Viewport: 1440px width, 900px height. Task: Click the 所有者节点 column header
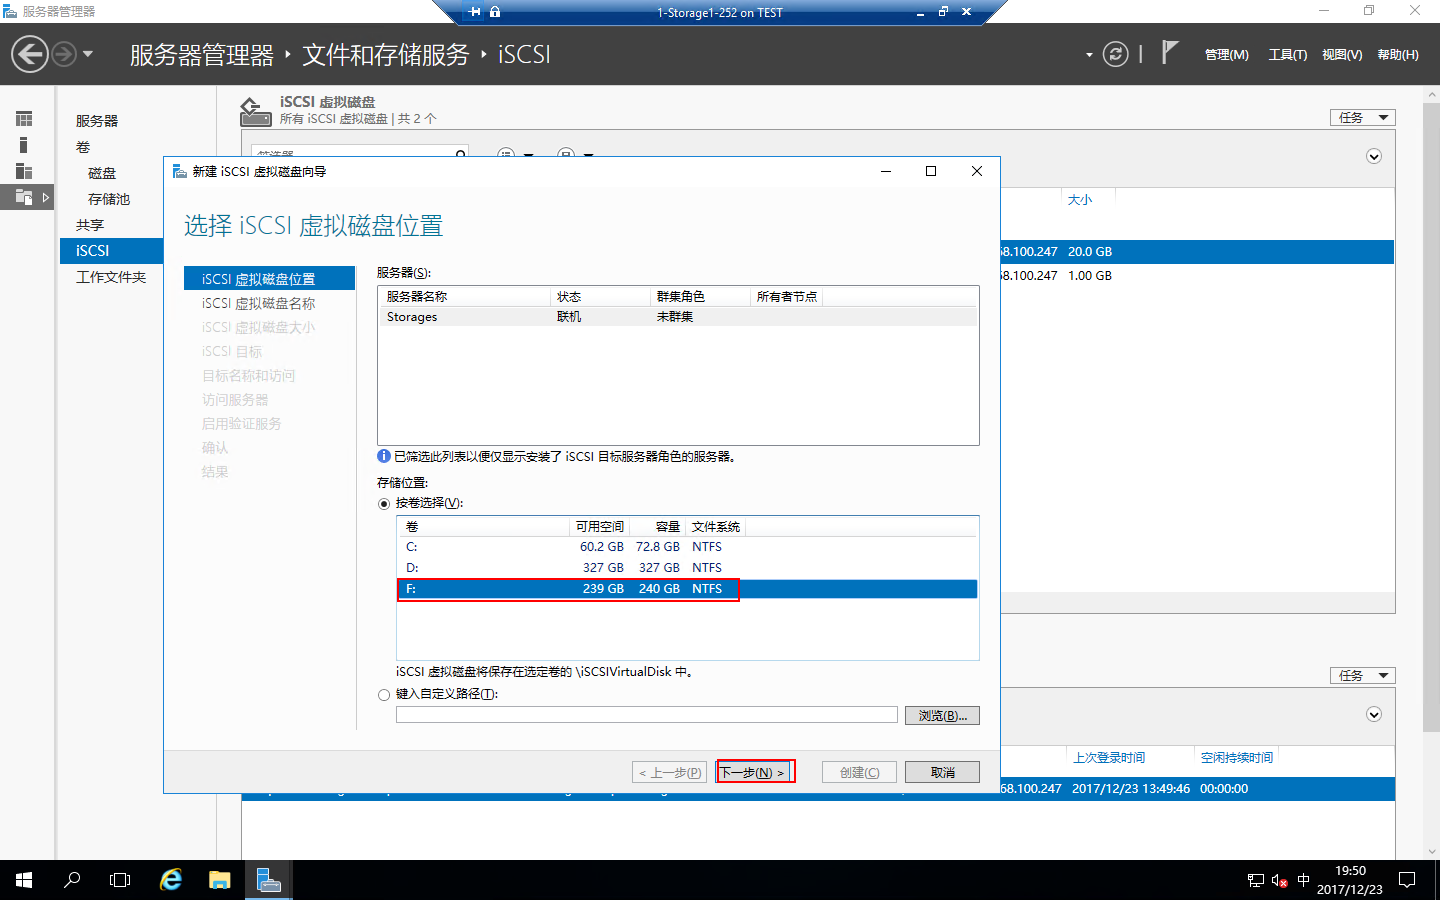(787, 297)
